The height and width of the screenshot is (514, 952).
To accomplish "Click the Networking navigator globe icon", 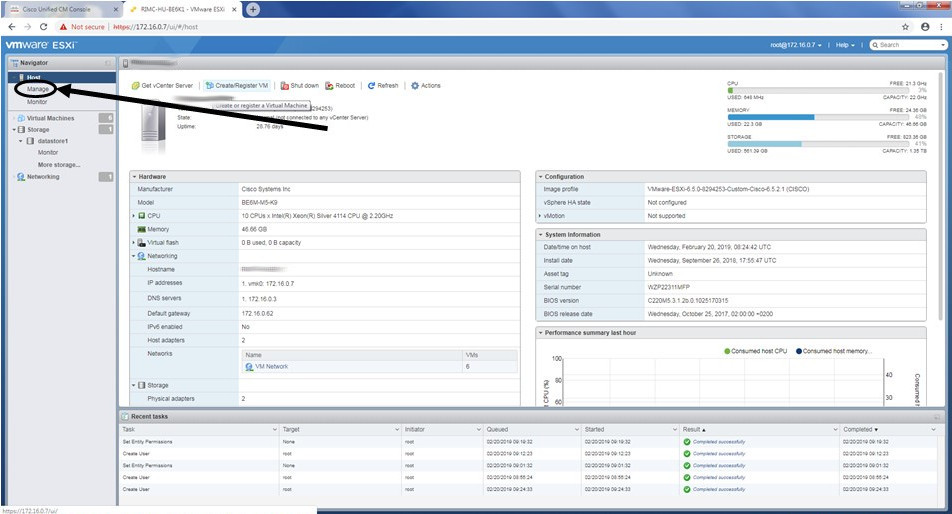I will coord(21,177).
